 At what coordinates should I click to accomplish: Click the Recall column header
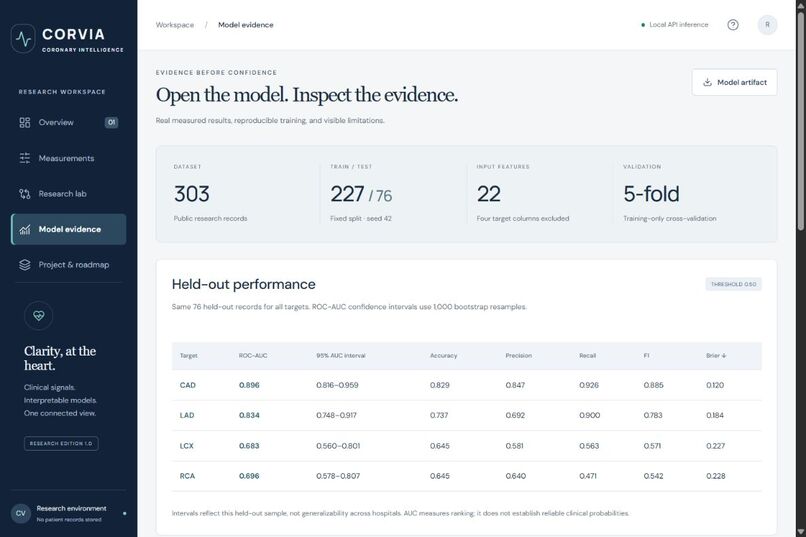pos(588,356)
